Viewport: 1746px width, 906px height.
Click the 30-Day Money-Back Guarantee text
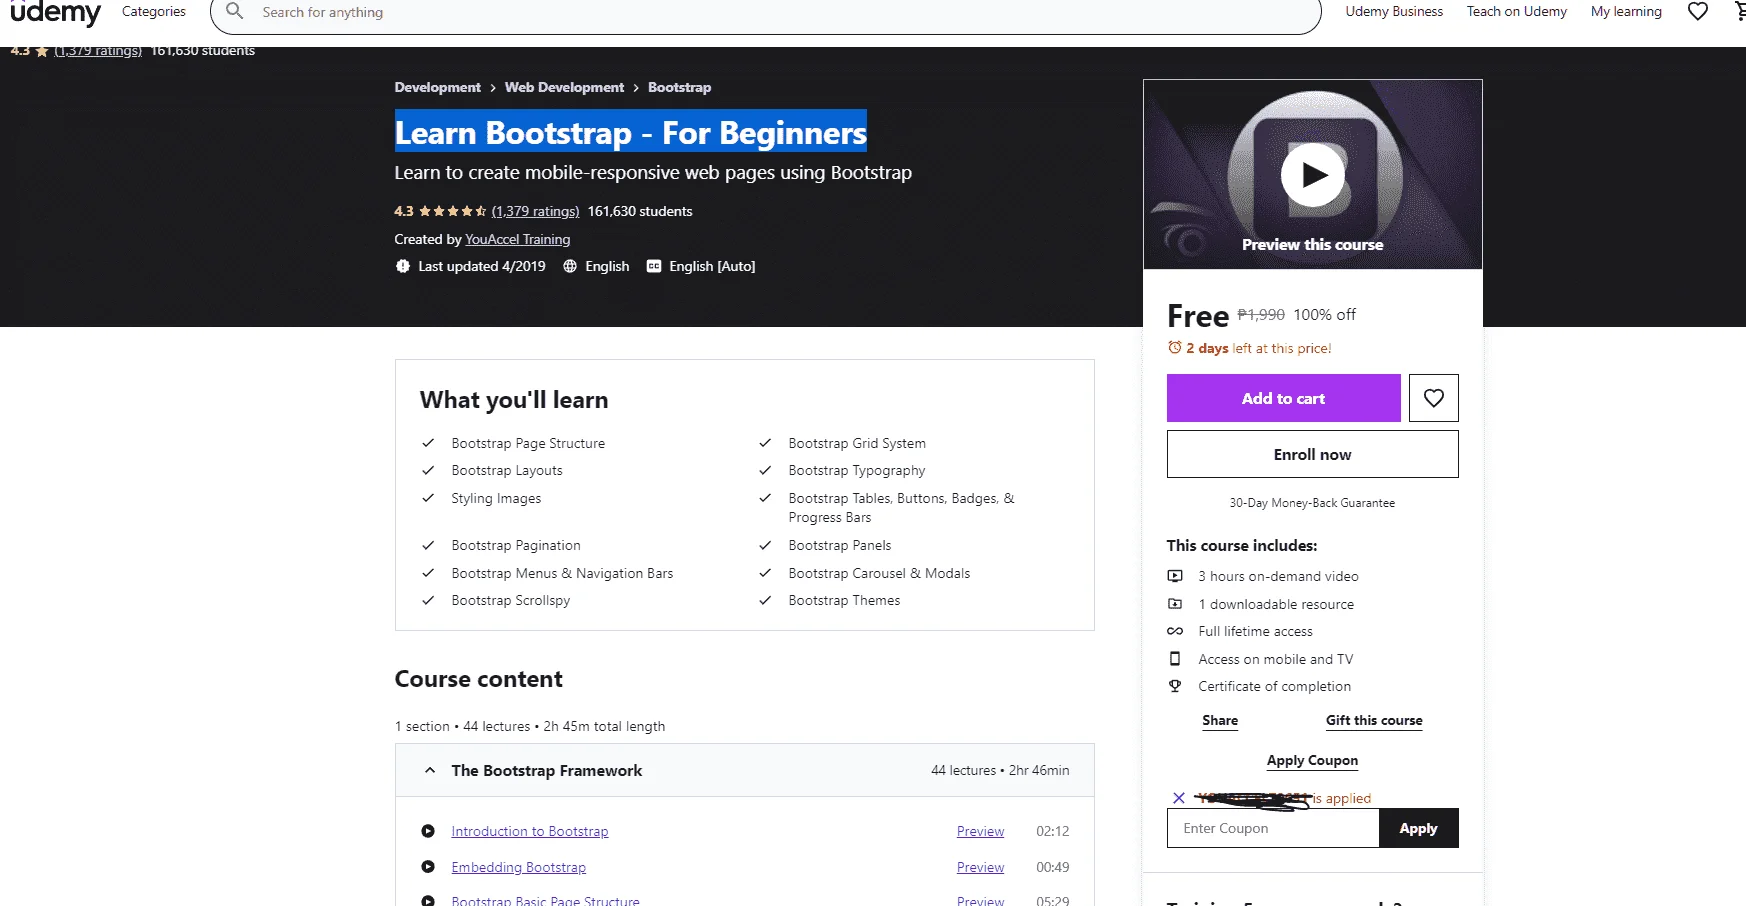(x=1312, y=503)
